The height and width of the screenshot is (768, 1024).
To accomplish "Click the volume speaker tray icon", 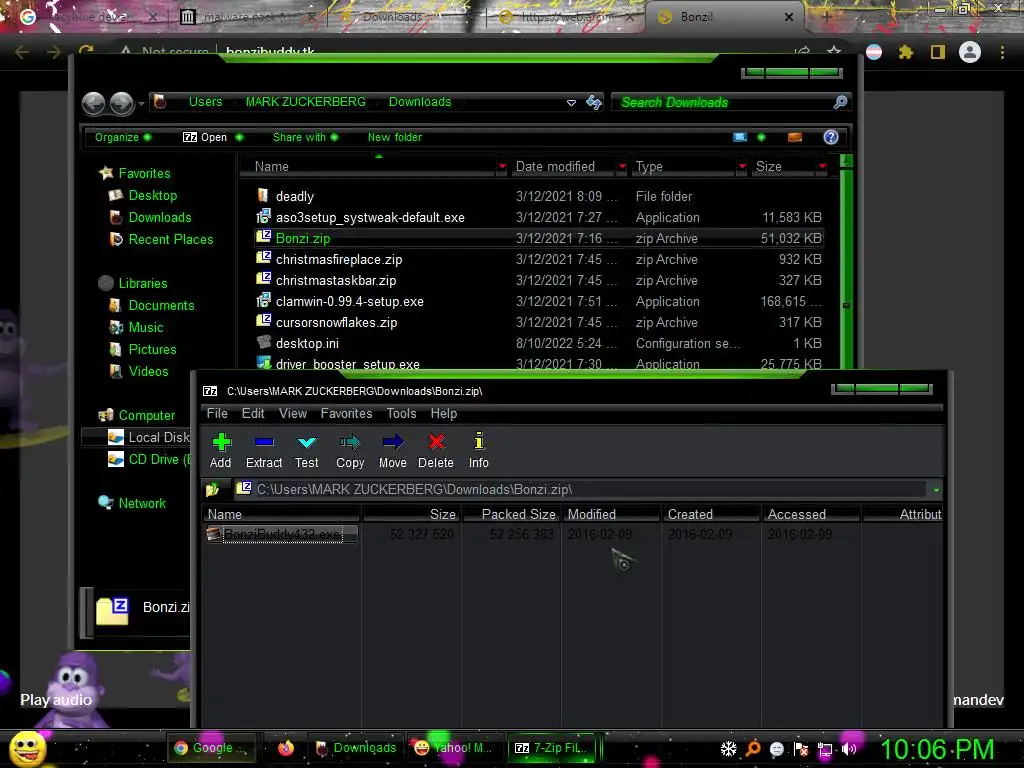I will [x=849, y=749].
